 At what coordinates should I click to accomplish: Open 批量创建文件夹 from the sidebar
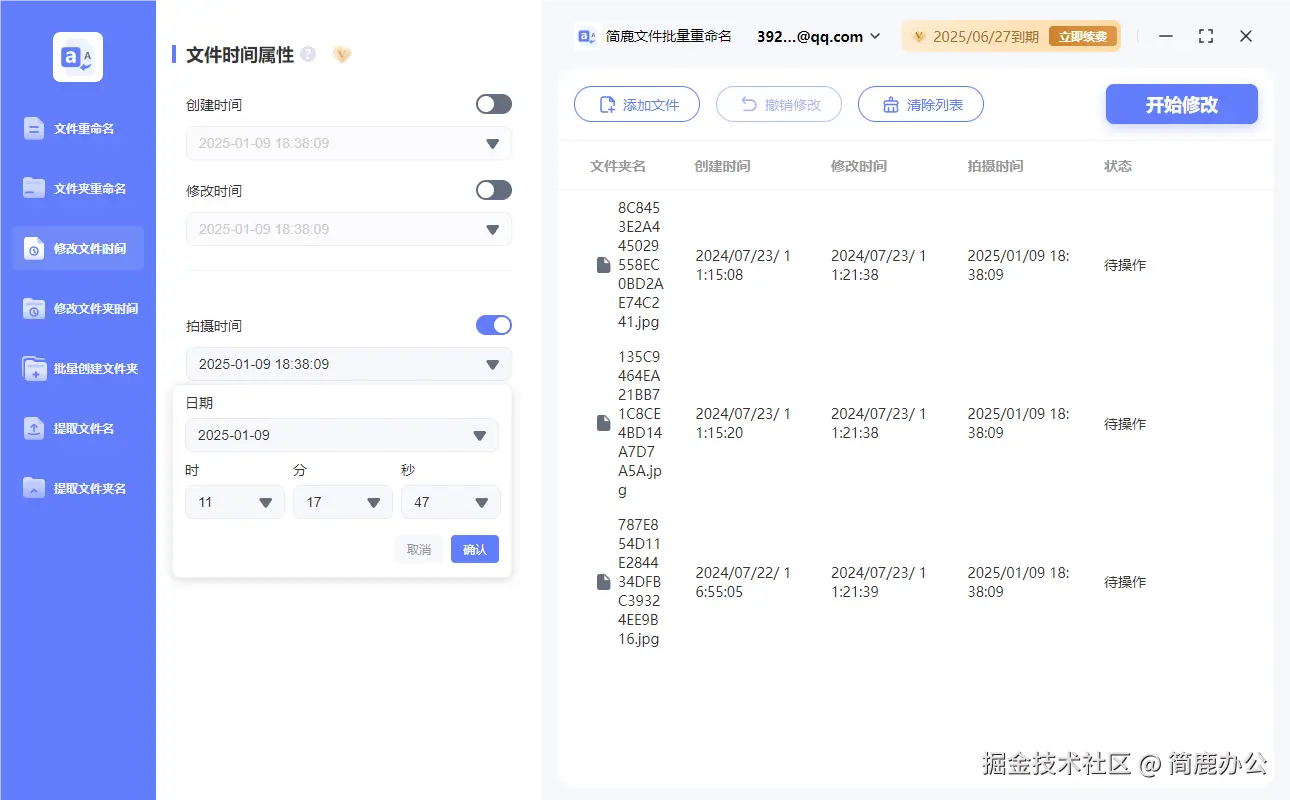tap(77, 368)
